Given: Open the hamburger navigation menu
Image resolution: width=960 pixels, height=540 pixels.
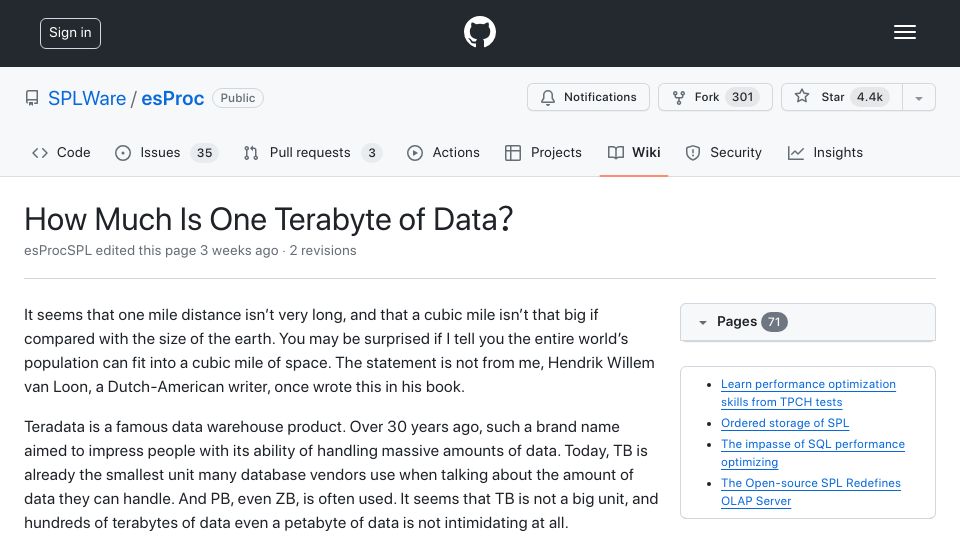Looking at the screenshot, I should [x=904, y=32].
